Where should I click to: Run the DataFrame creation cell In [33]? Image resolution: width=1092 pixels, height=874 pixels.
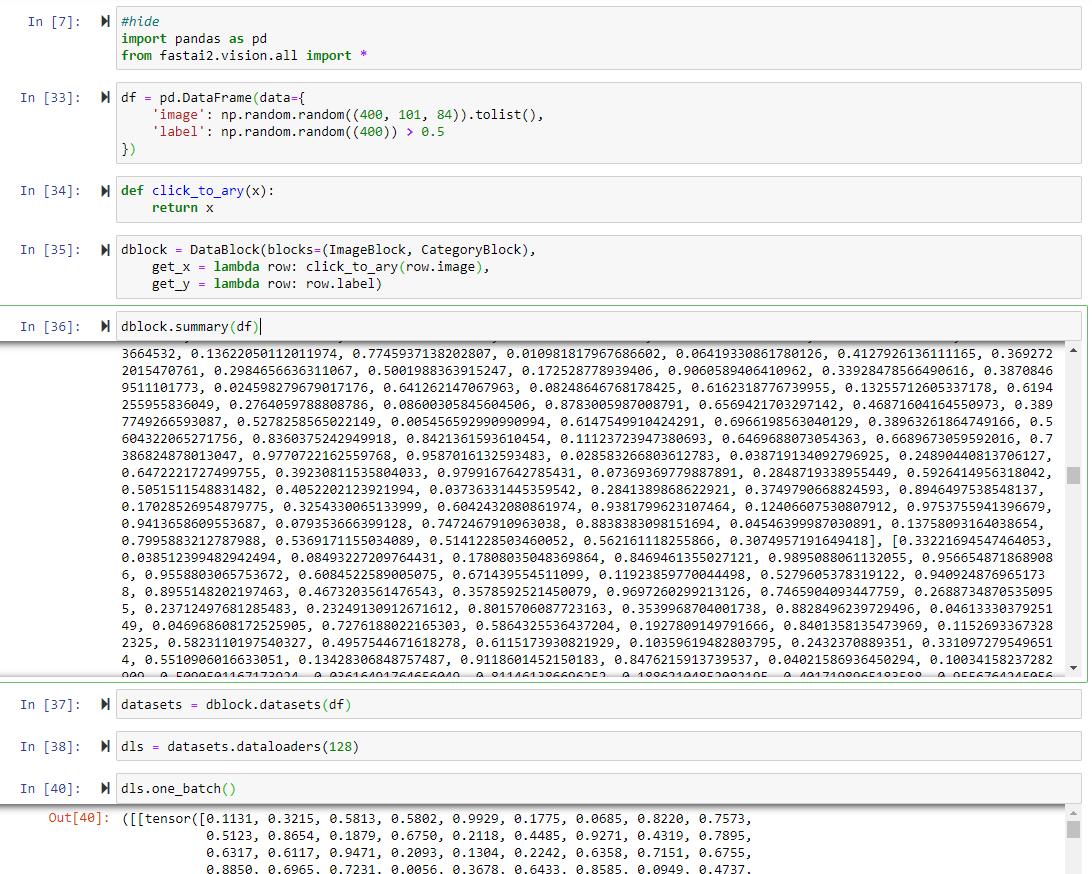104,96
